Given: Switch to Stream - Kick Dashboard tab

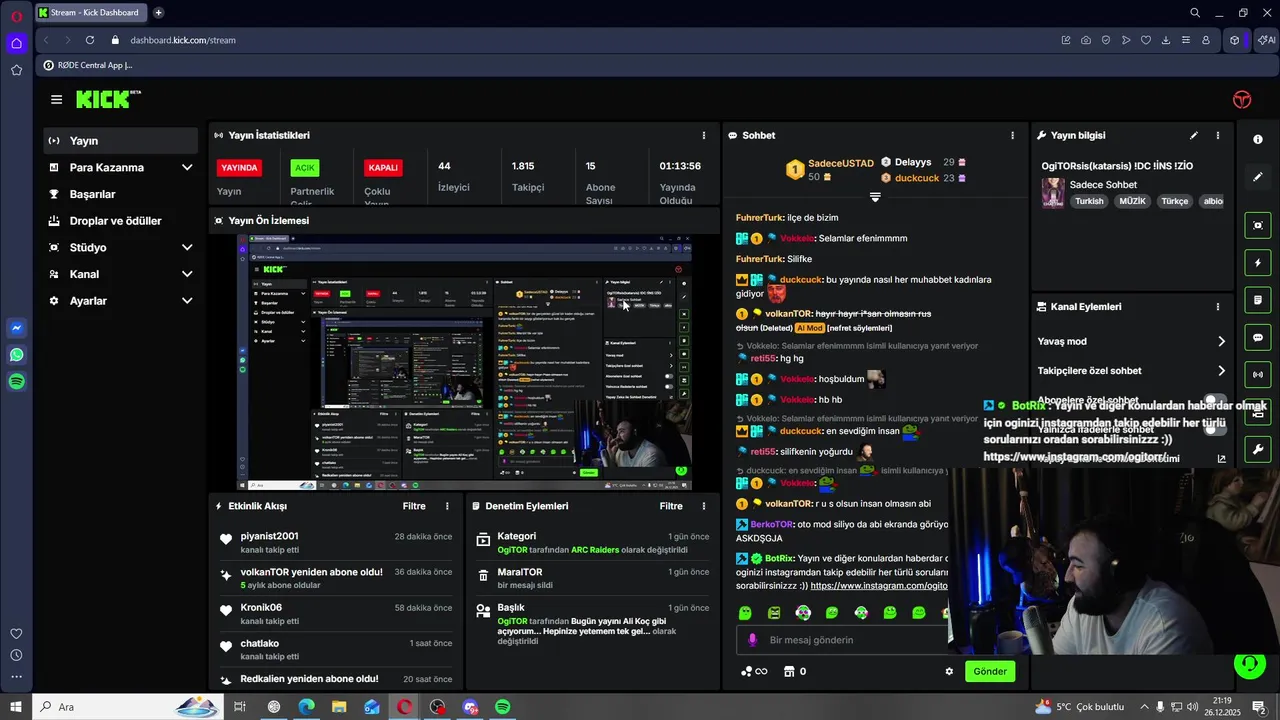Looking at the screenshot, I should click(90, 13).
